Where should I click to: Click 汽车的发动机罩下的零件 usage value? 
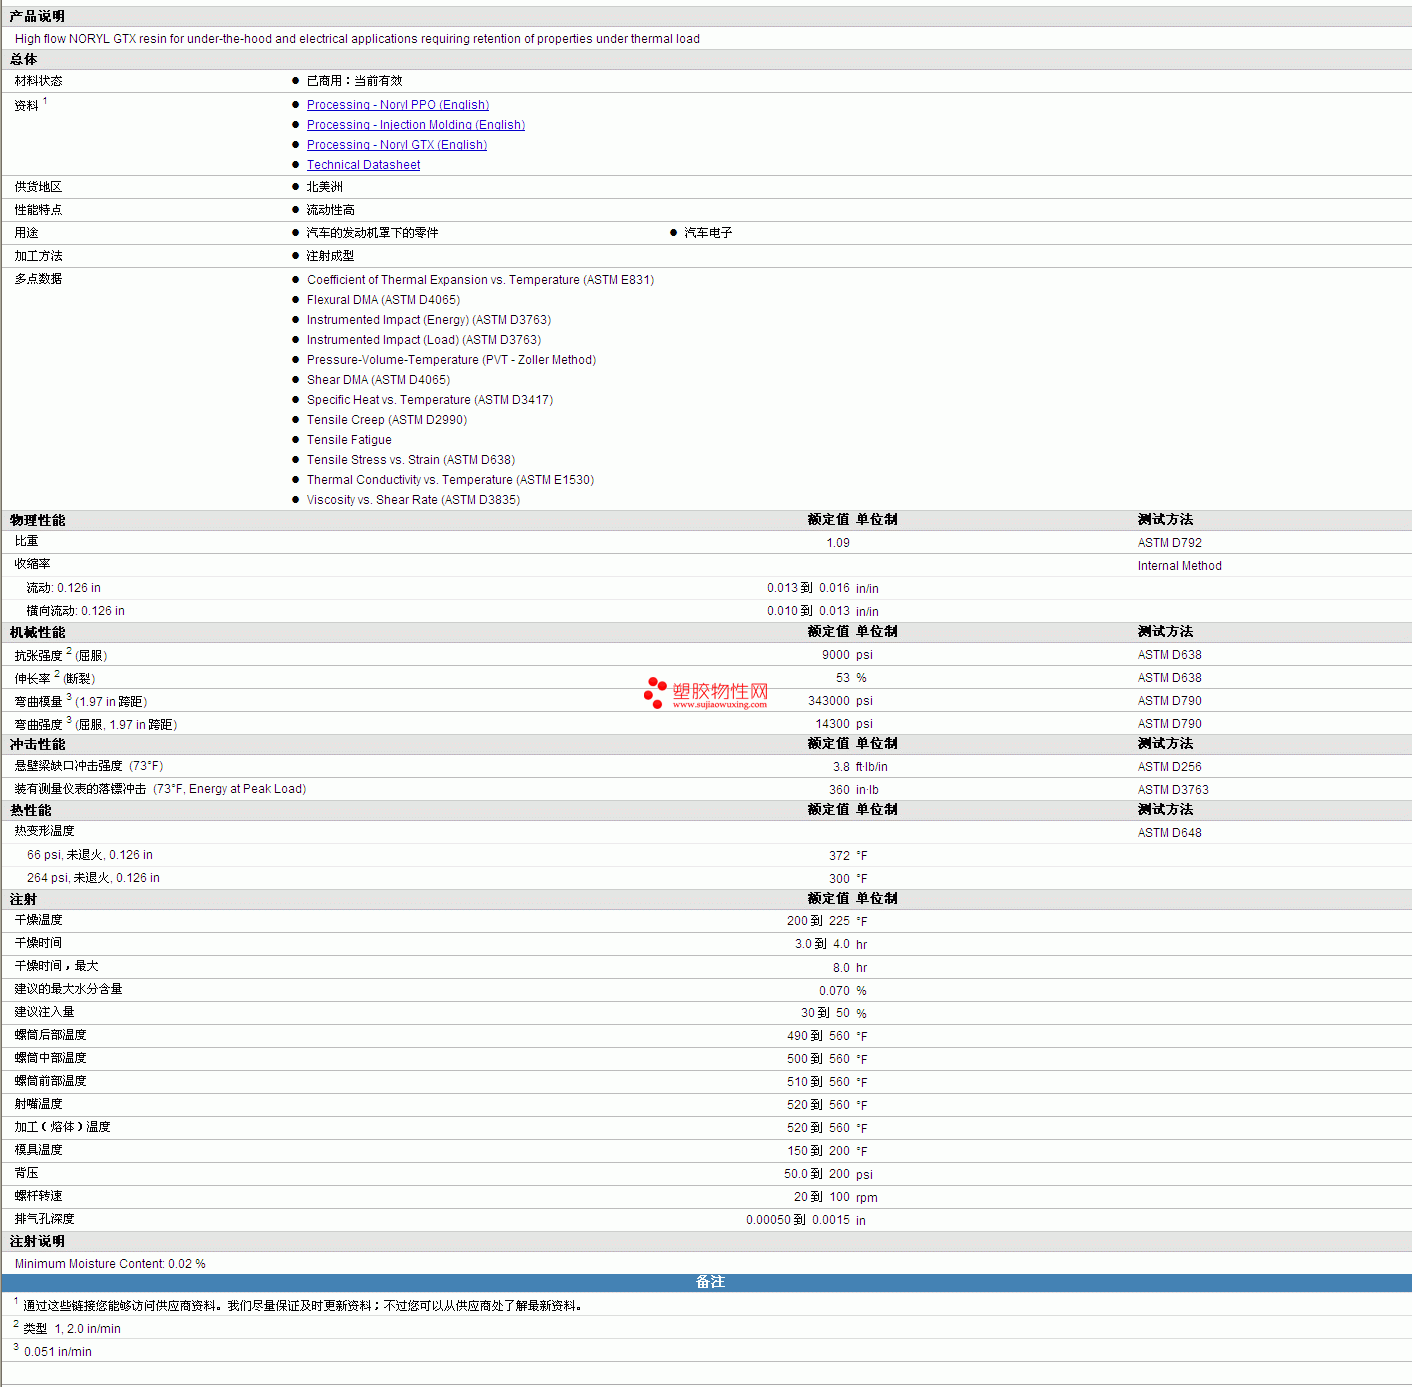pyautogui.click(x=372, y=233)
